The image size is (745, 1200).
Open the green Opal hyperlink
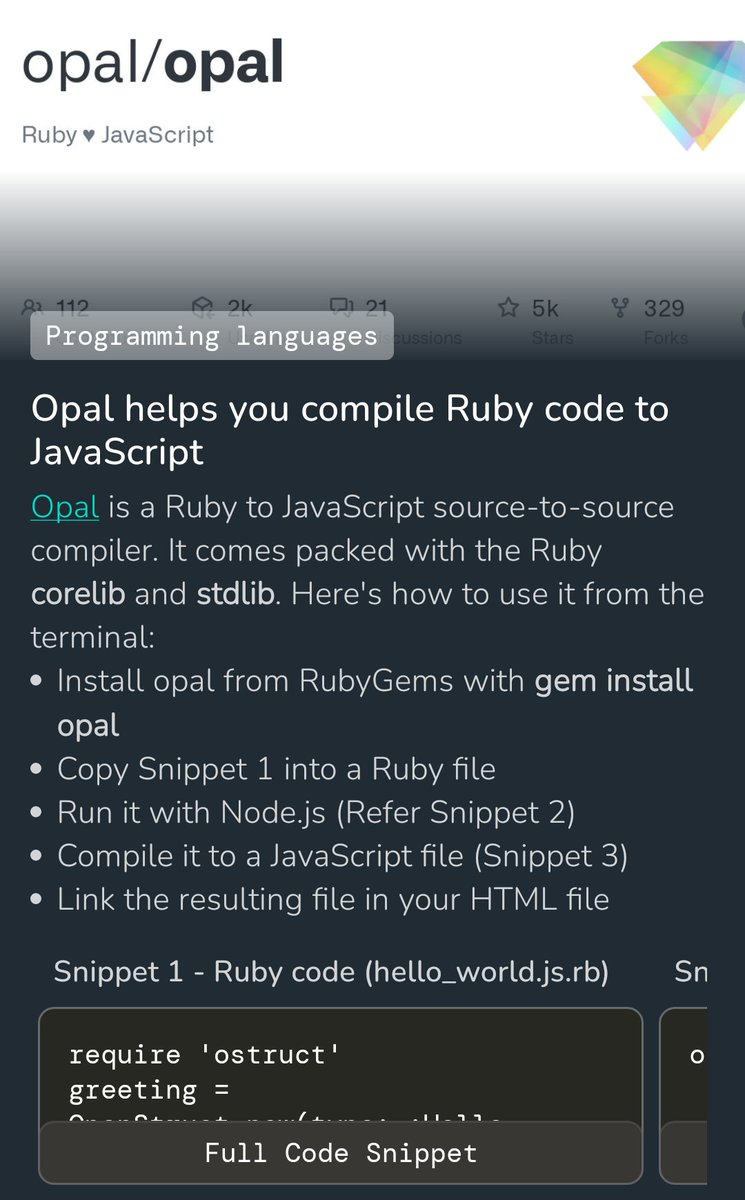(65, 507)
